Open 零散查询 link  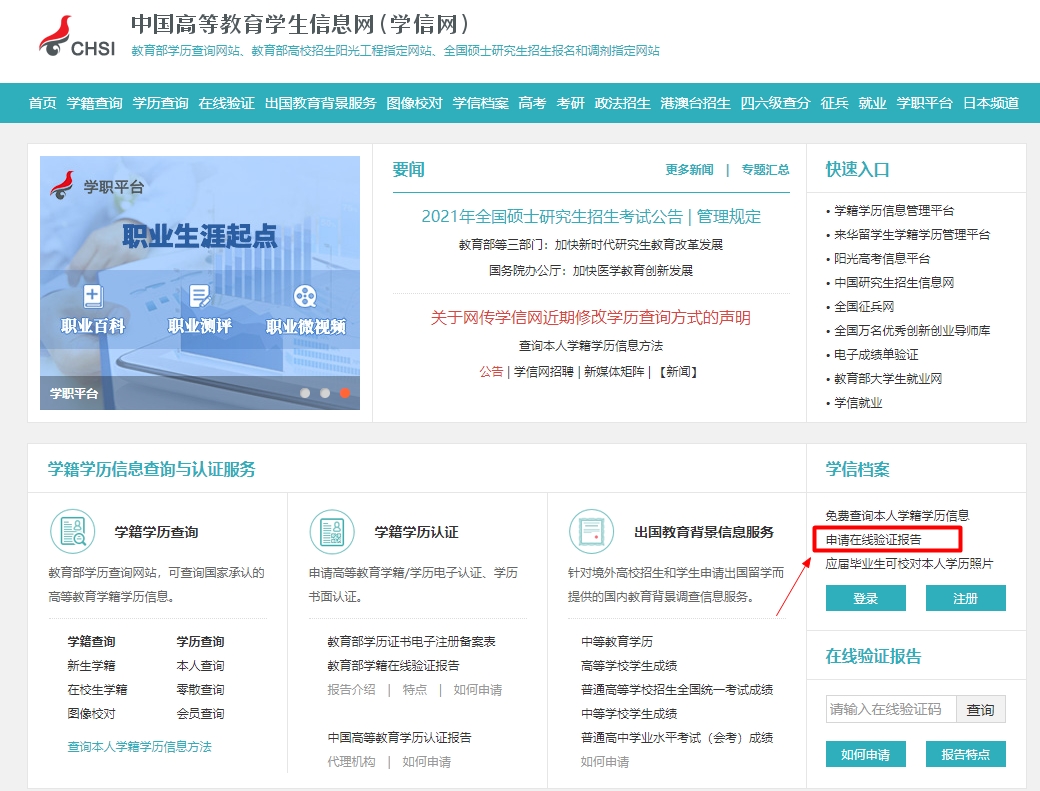tap(200, 690)
